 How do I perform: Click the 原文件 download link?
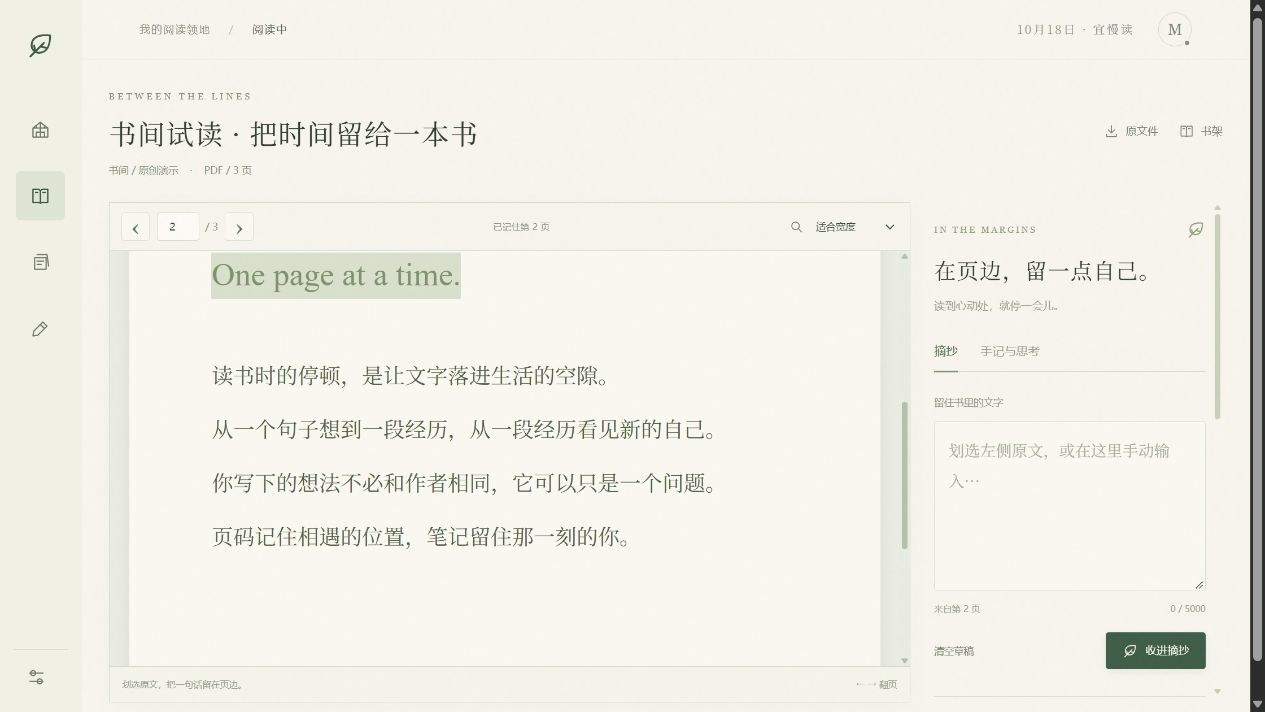pos(1131,131)
